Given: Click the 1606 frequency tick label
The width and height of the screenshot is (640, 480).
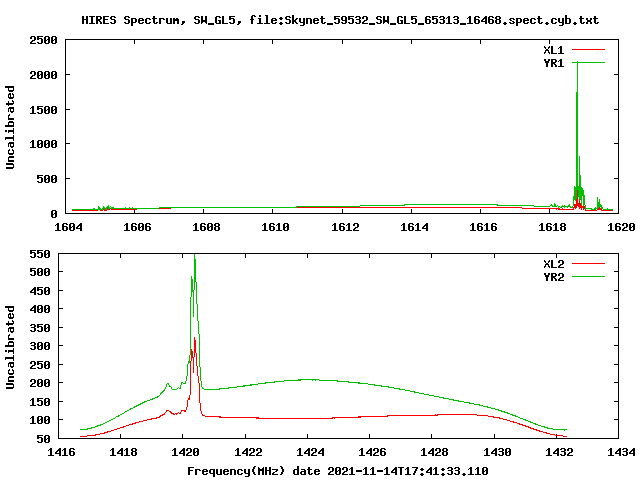Looking at the screenshot, I should tap(137, 227).
